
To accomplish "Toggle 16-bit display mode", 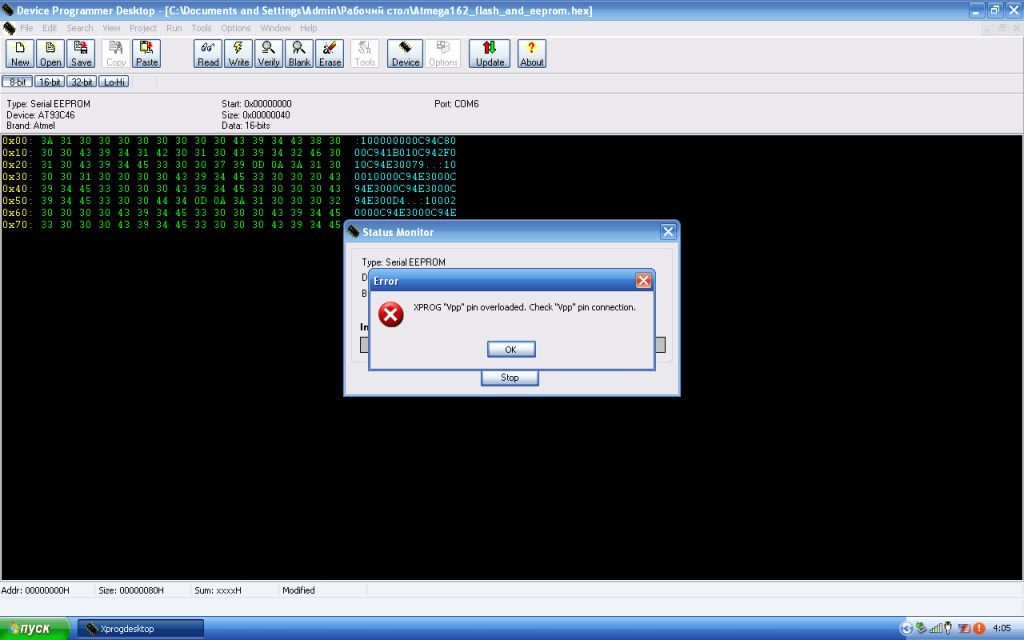I will (x=50, y=82).
